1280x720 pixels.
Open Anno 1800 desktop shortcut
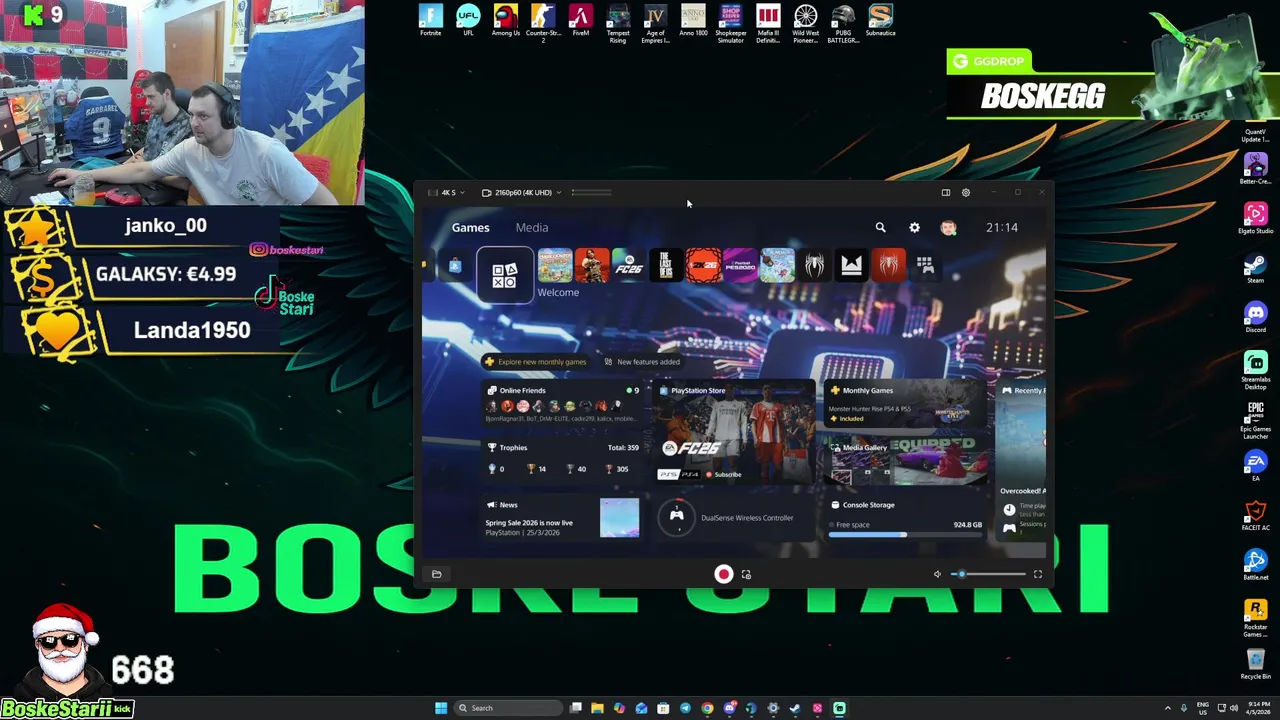[693, 22]
